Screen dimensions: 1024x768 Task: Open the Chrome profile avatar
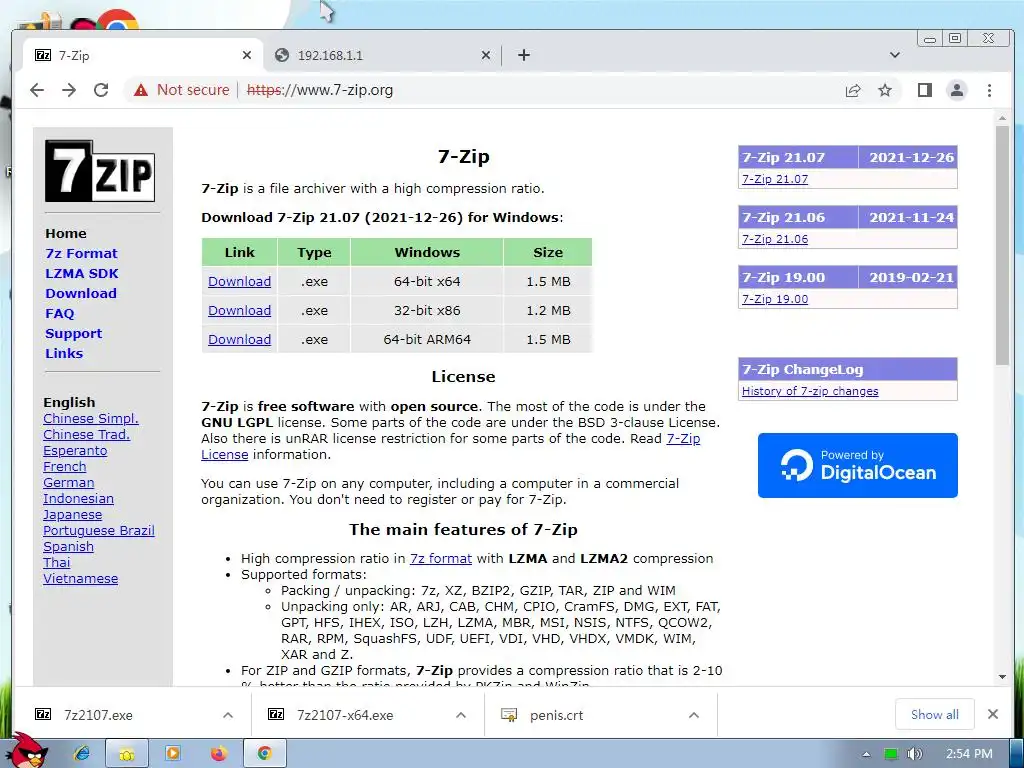957,90
